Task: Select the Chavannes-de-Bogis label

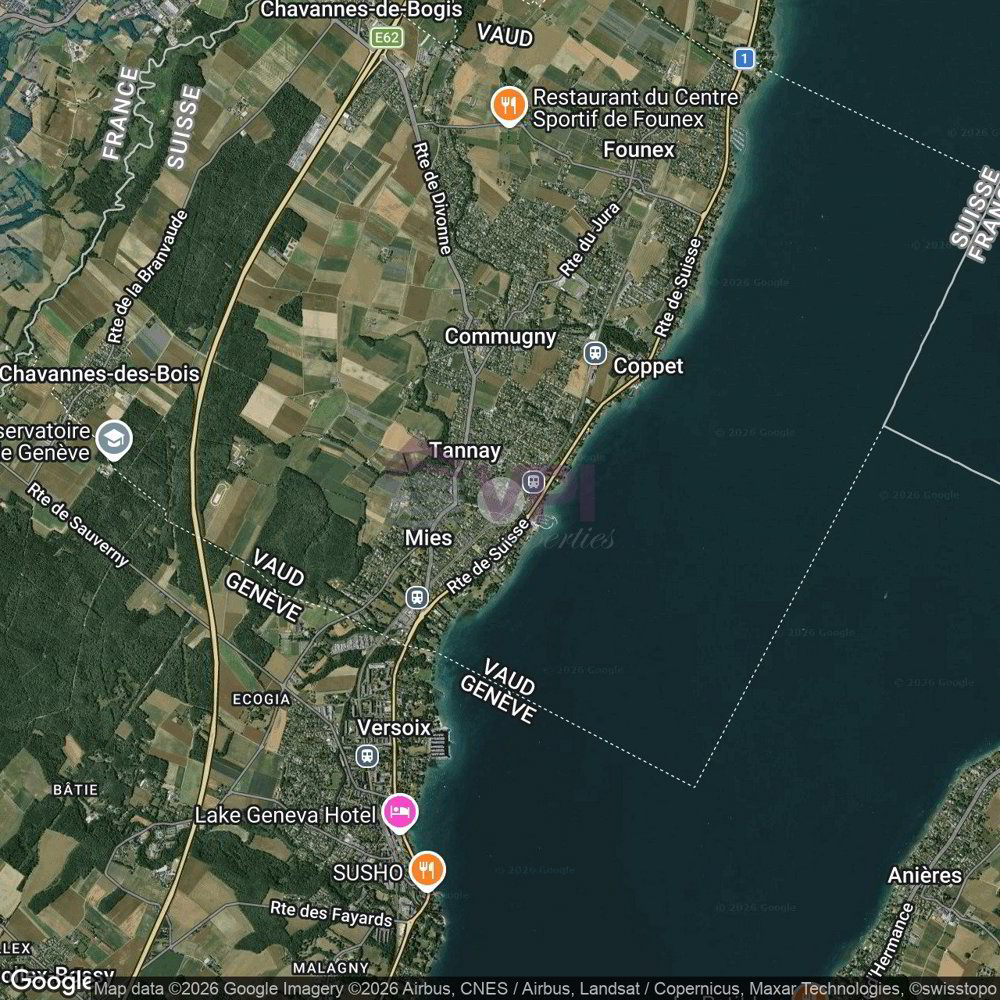Action: [x=361, y=10]
